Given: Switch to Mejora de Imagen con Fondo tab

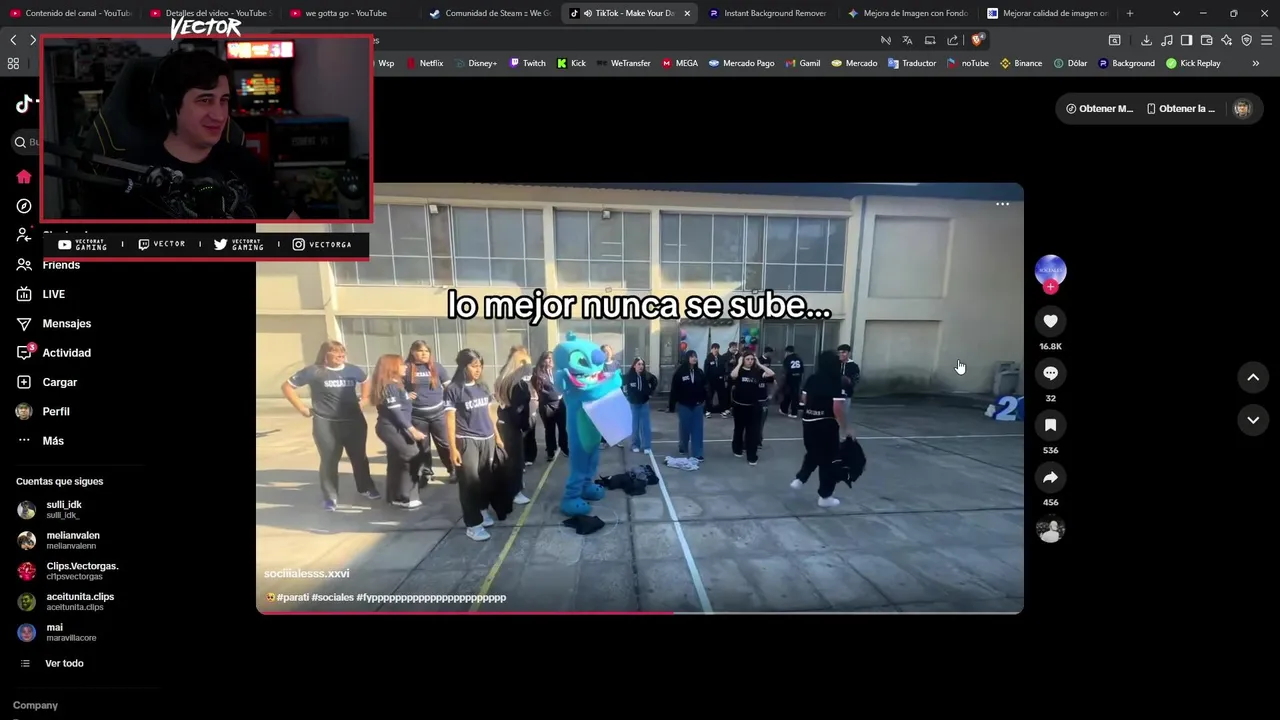Looking at the screenshot, I should pos(906,13).
